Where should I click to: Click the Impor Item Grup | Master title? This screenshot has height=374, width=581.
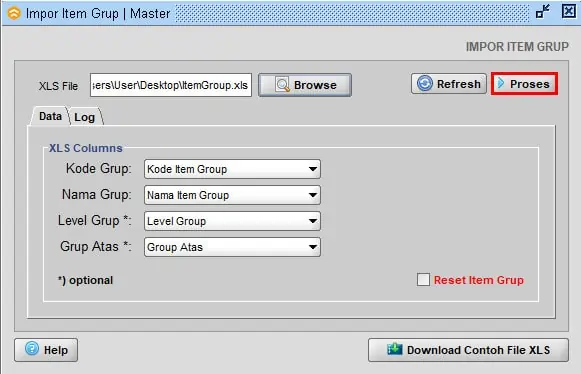pos(98,14)
